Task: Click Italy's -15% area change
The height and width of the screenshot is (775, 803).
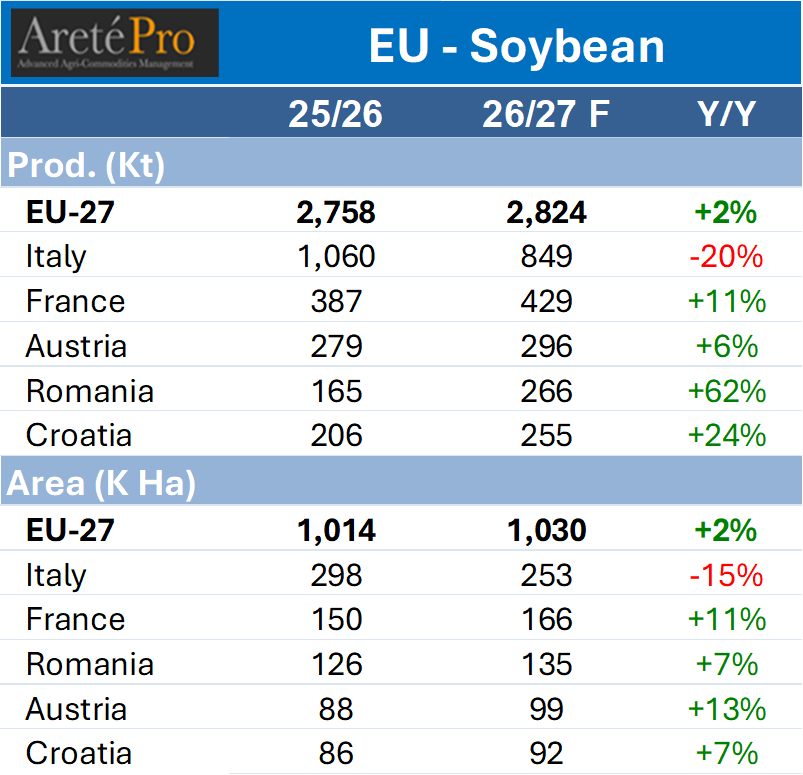Action: (726, 575)
